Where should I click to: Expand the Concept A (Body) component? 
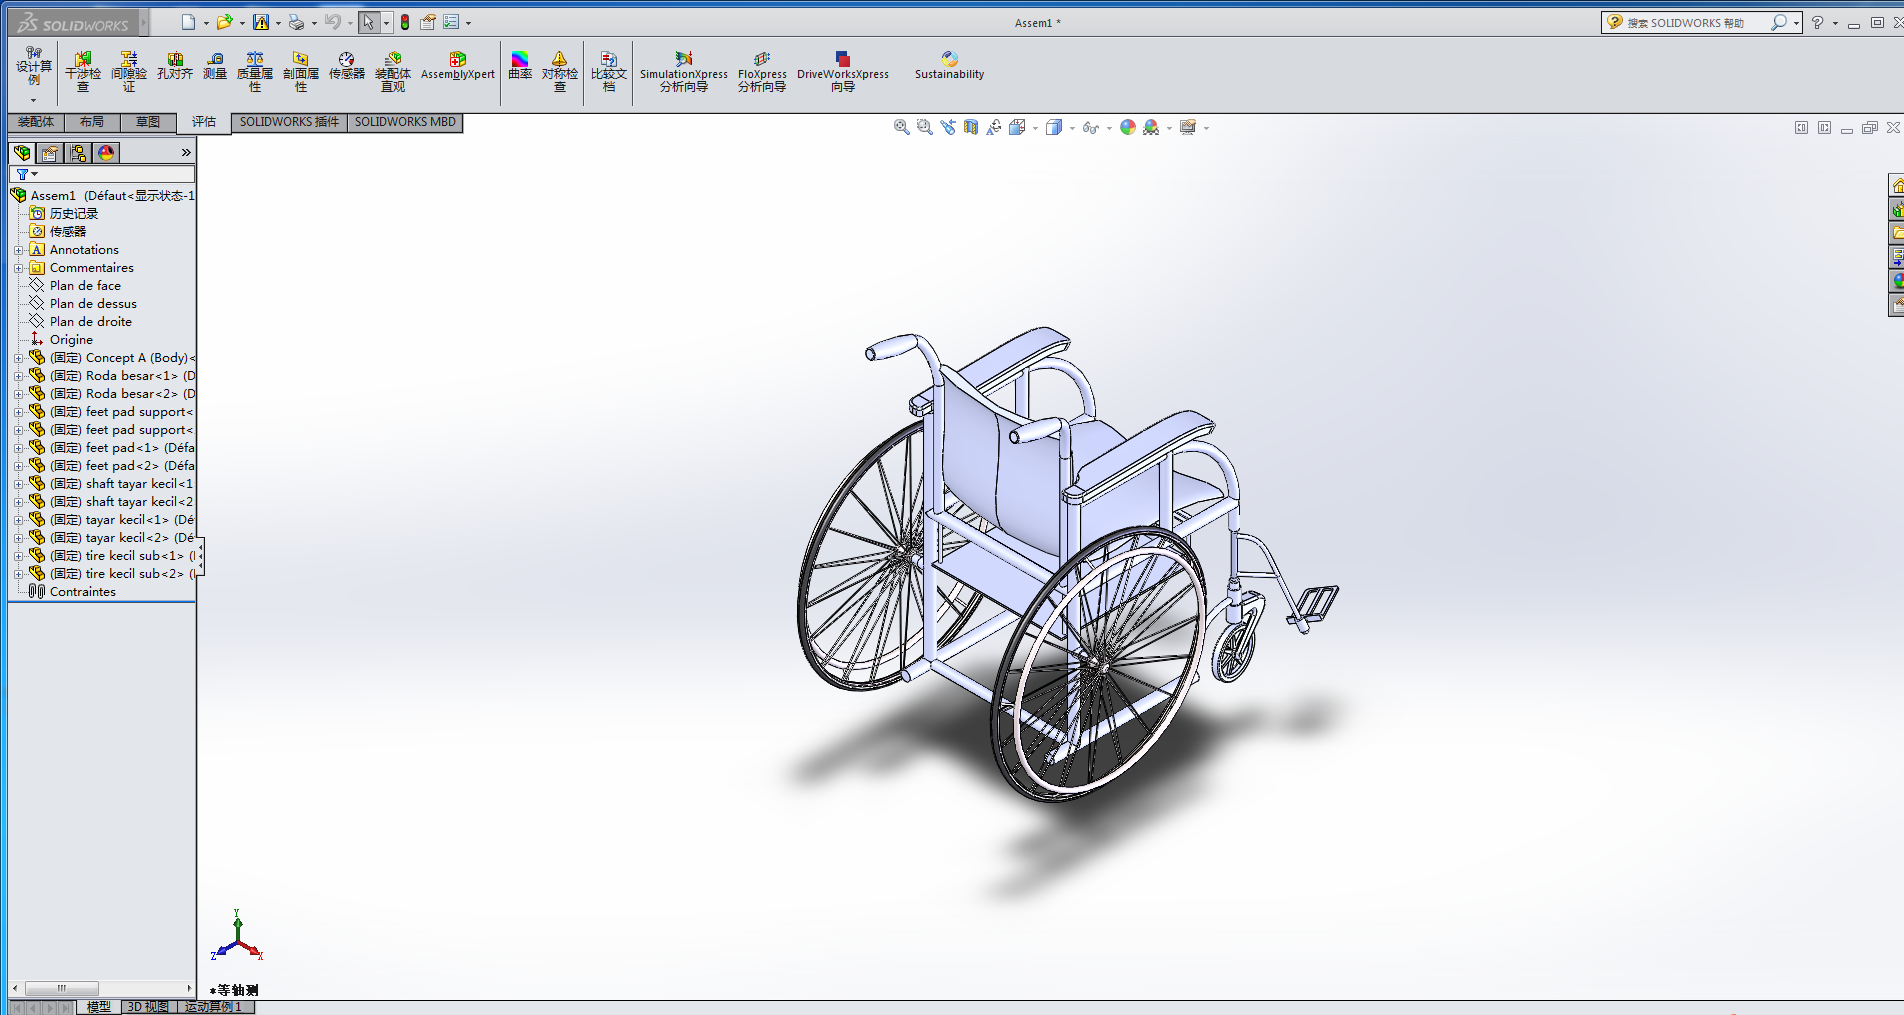[18, 358]
